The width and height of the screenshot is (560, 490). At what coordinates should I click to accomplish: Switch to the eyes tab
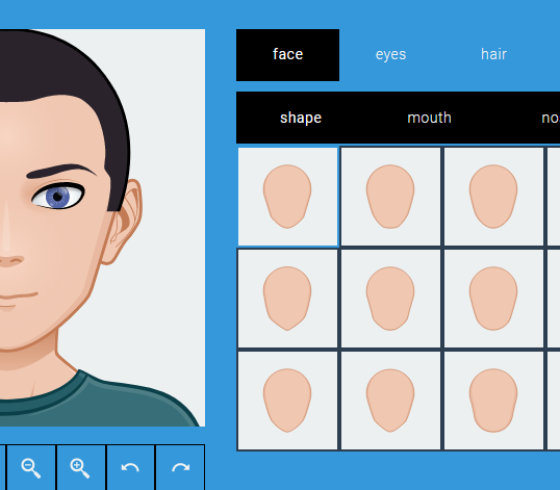coord(391,55)
